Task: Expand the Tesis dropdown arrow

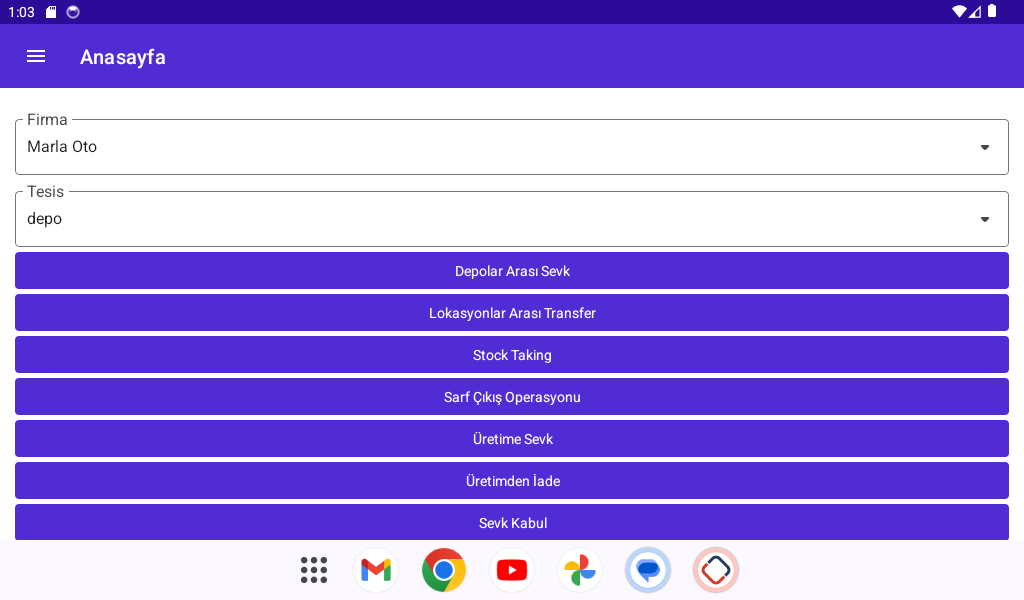Action: coord(985,219)
